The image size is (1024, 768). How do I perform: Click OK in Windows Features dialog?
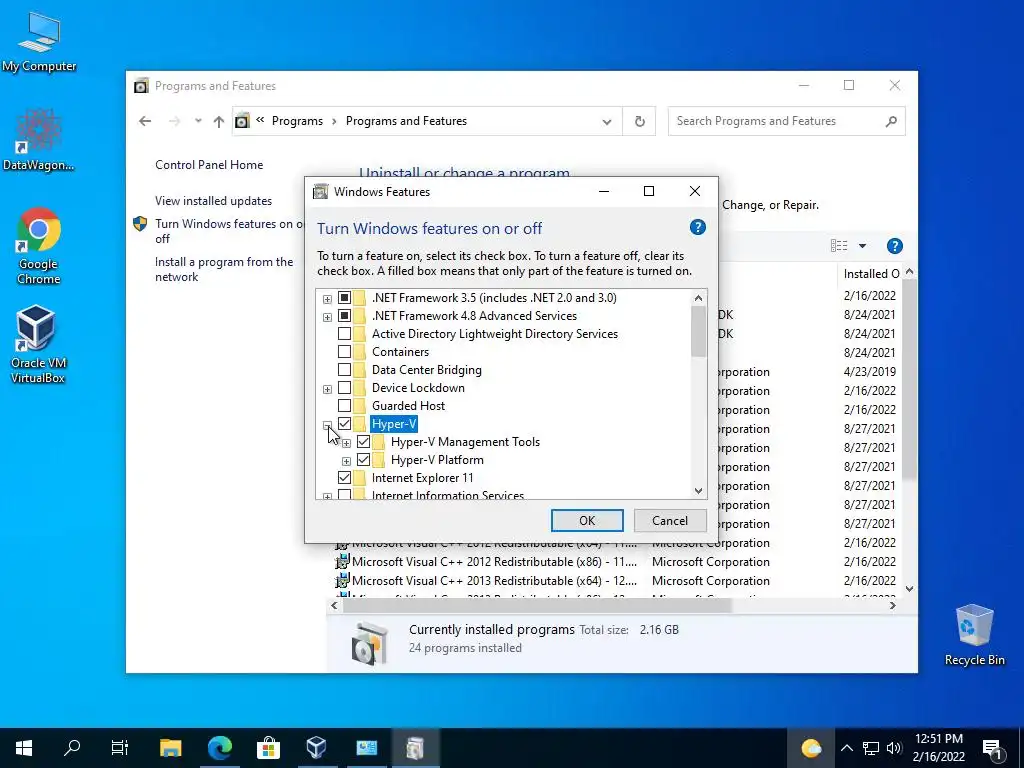coord(587,520)
